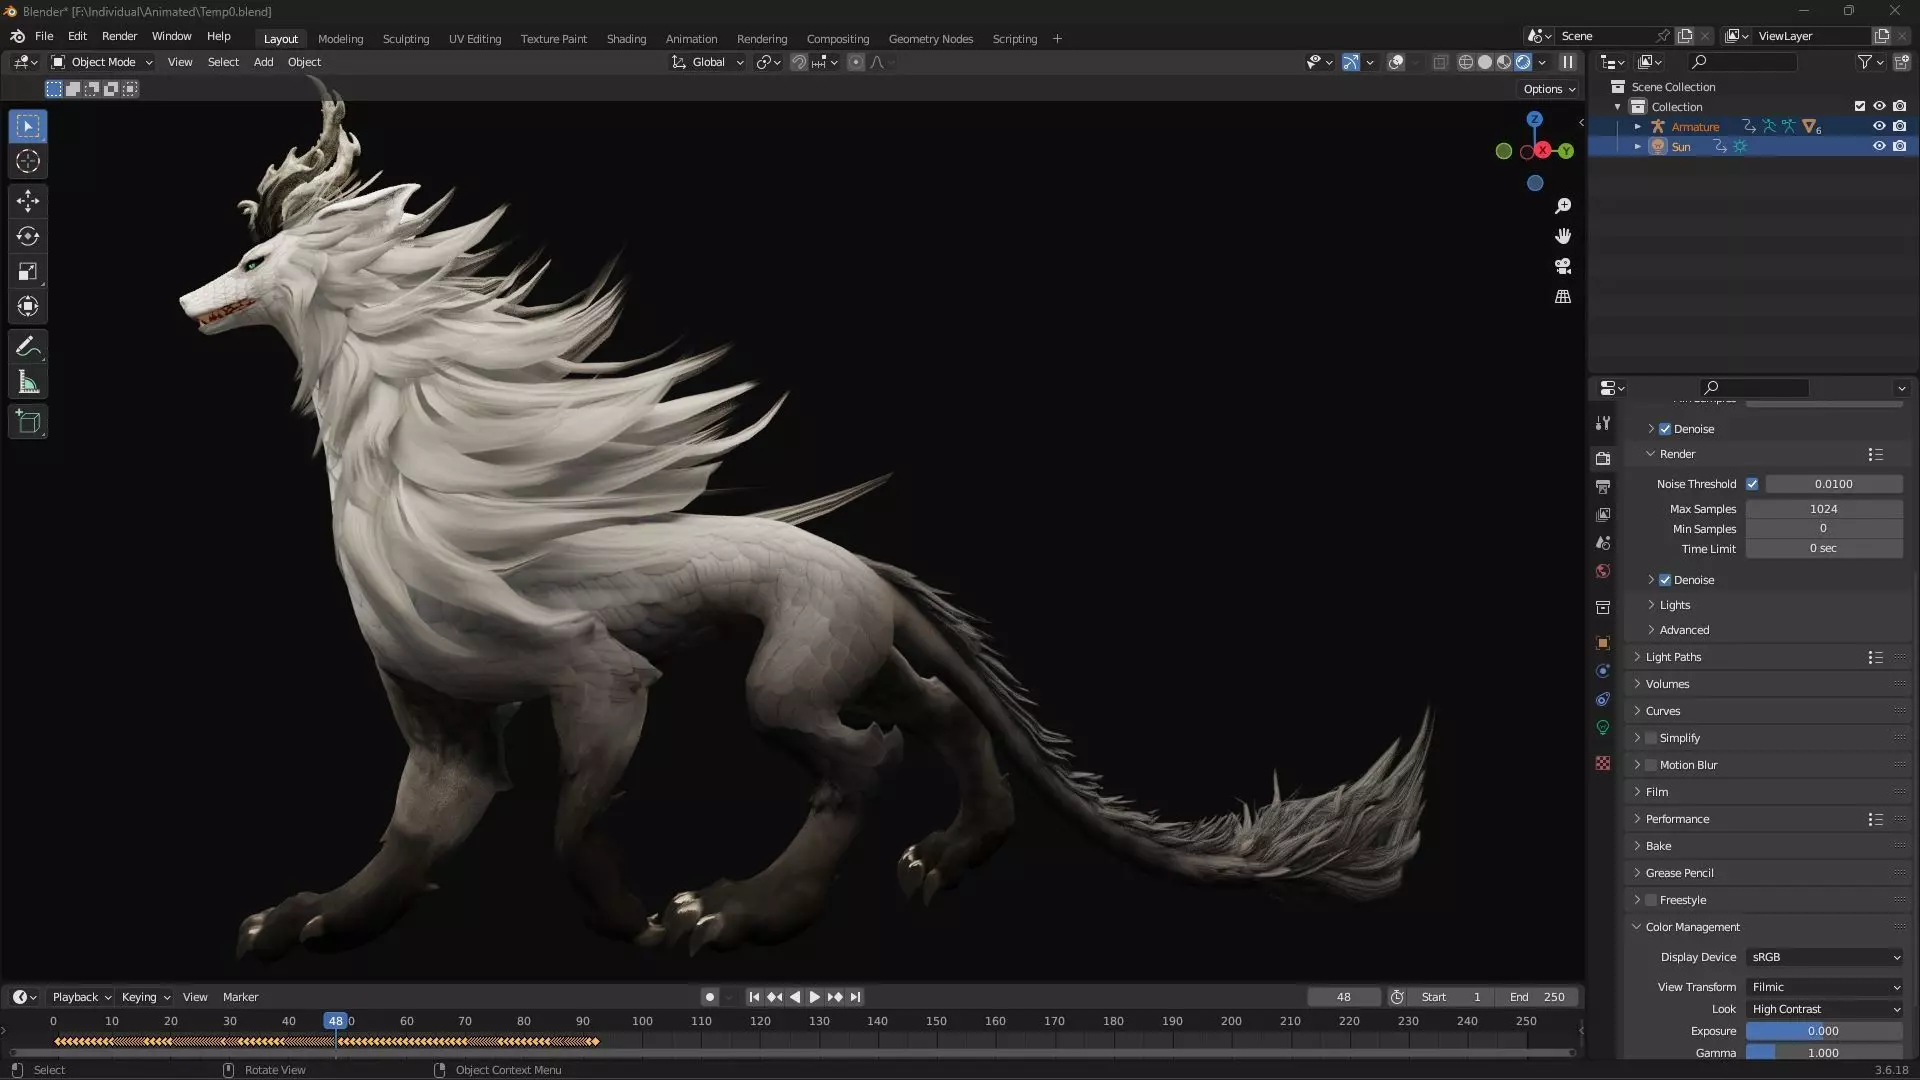
Task: Disable the Render Denoise checkbox
Action: click(x=1665, y=580)
